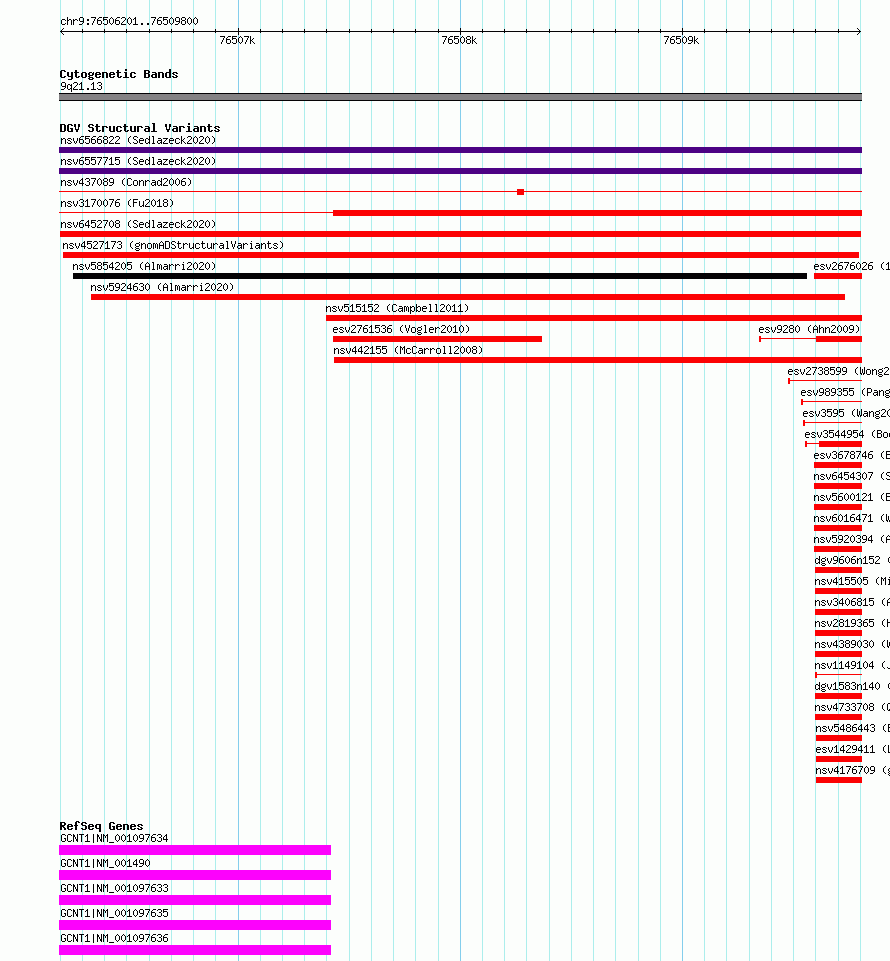This screenshot has height=961, width=890.
Task: Click the small red square on nsv437089 line
Action: (x=520, y=192)
